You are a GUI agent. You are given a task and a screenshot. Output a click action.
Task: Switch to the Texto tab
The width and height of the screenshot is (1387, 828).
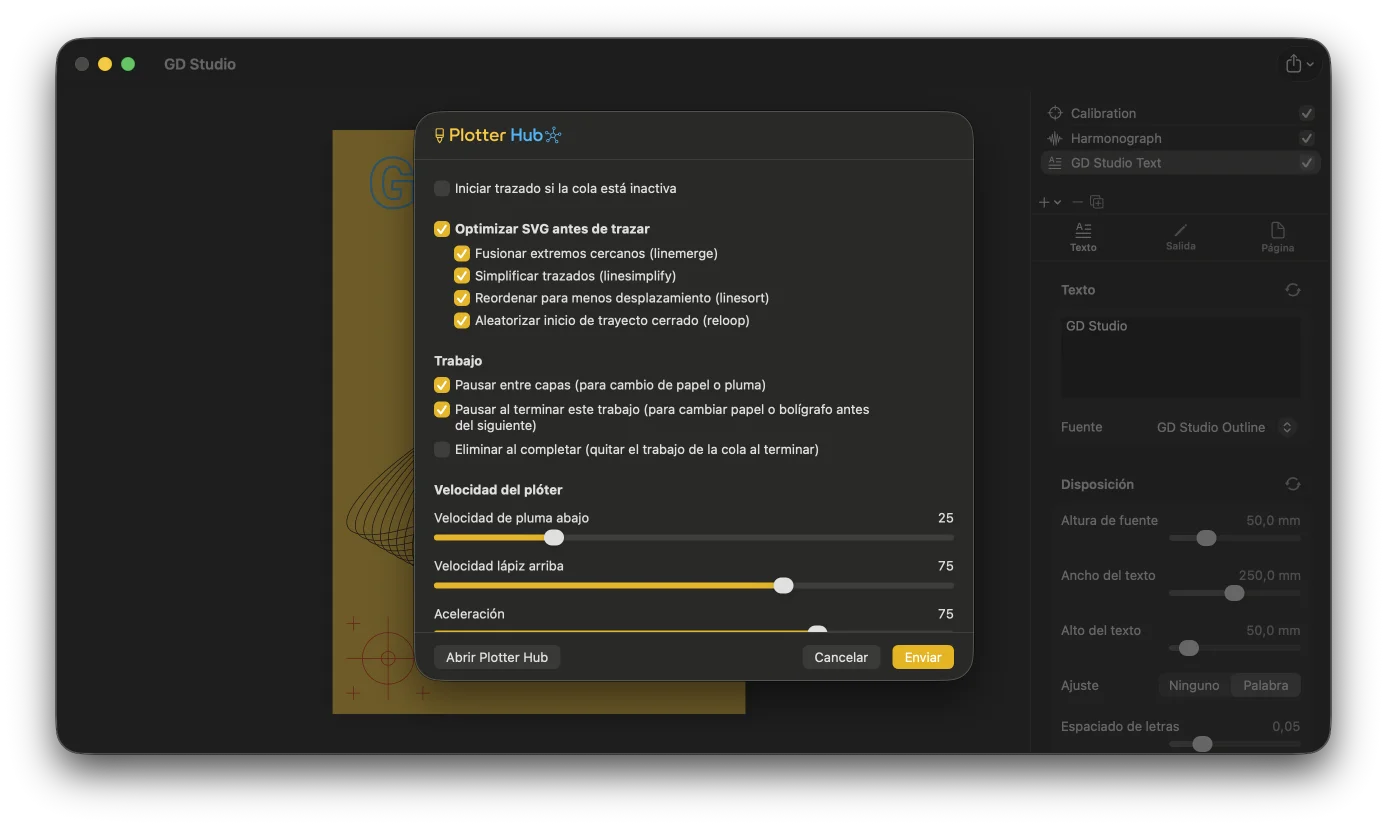[x=1083, y=237]
